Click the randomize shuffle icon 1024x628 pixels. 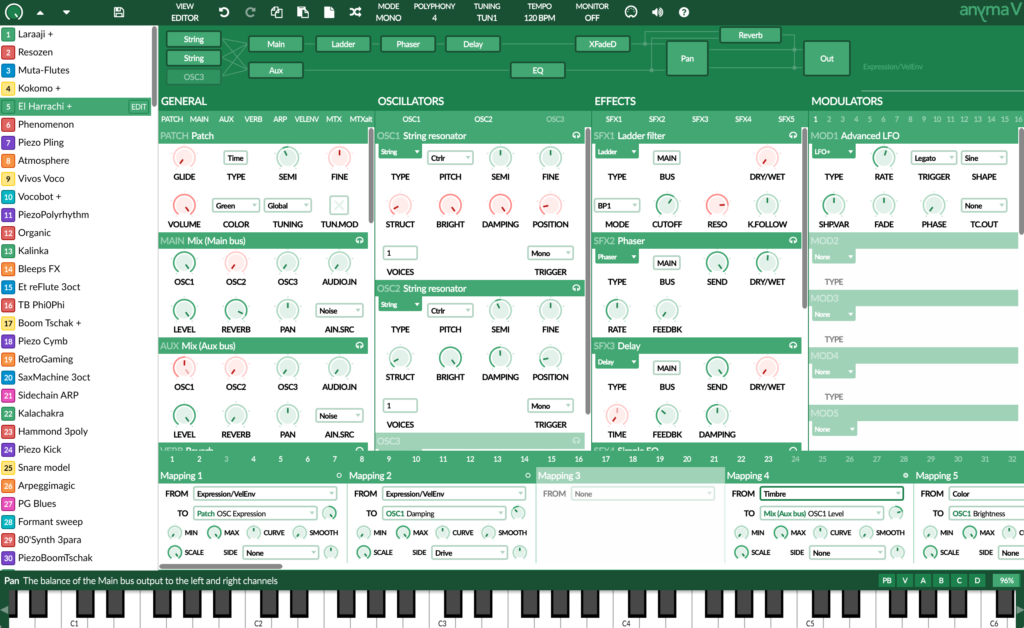coord(355,12)
